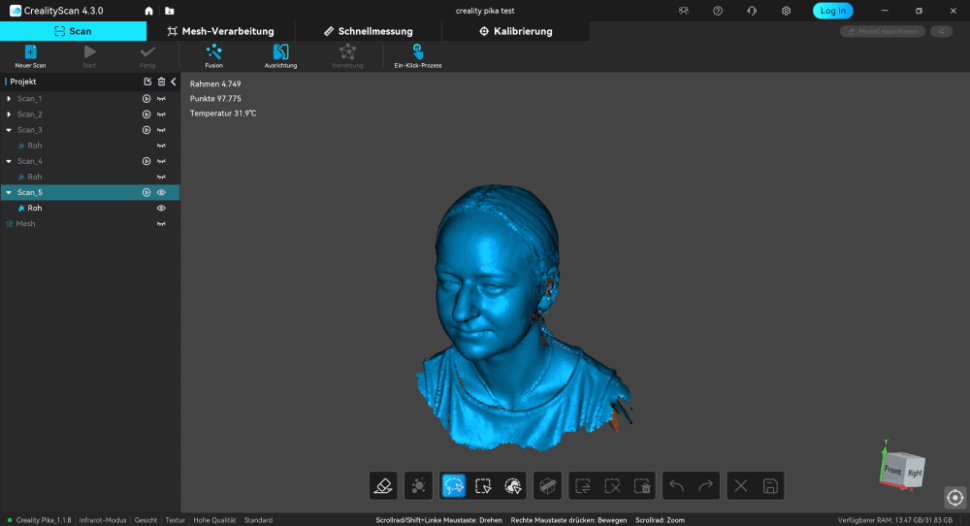The width and height of the screenshot is (970, 526).
Task: Click the Front face of view cube
Action: coord(892,470)
